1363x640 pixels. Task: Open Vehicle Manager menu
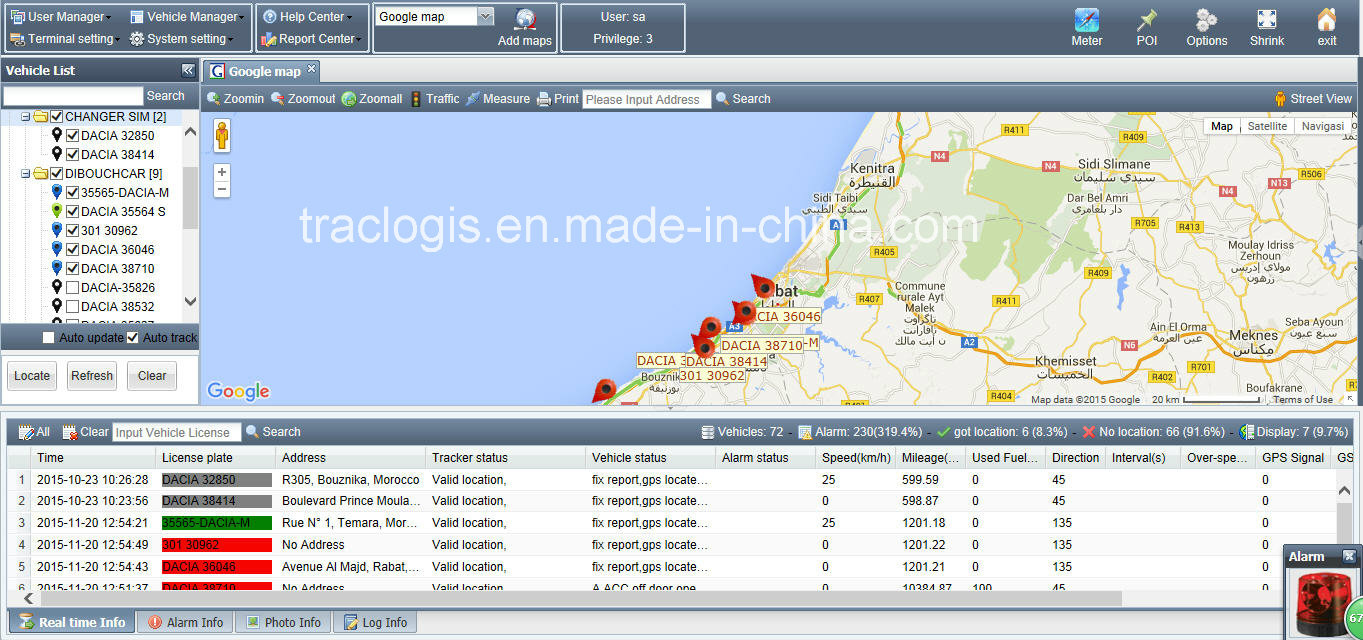[x=187, y=17]
